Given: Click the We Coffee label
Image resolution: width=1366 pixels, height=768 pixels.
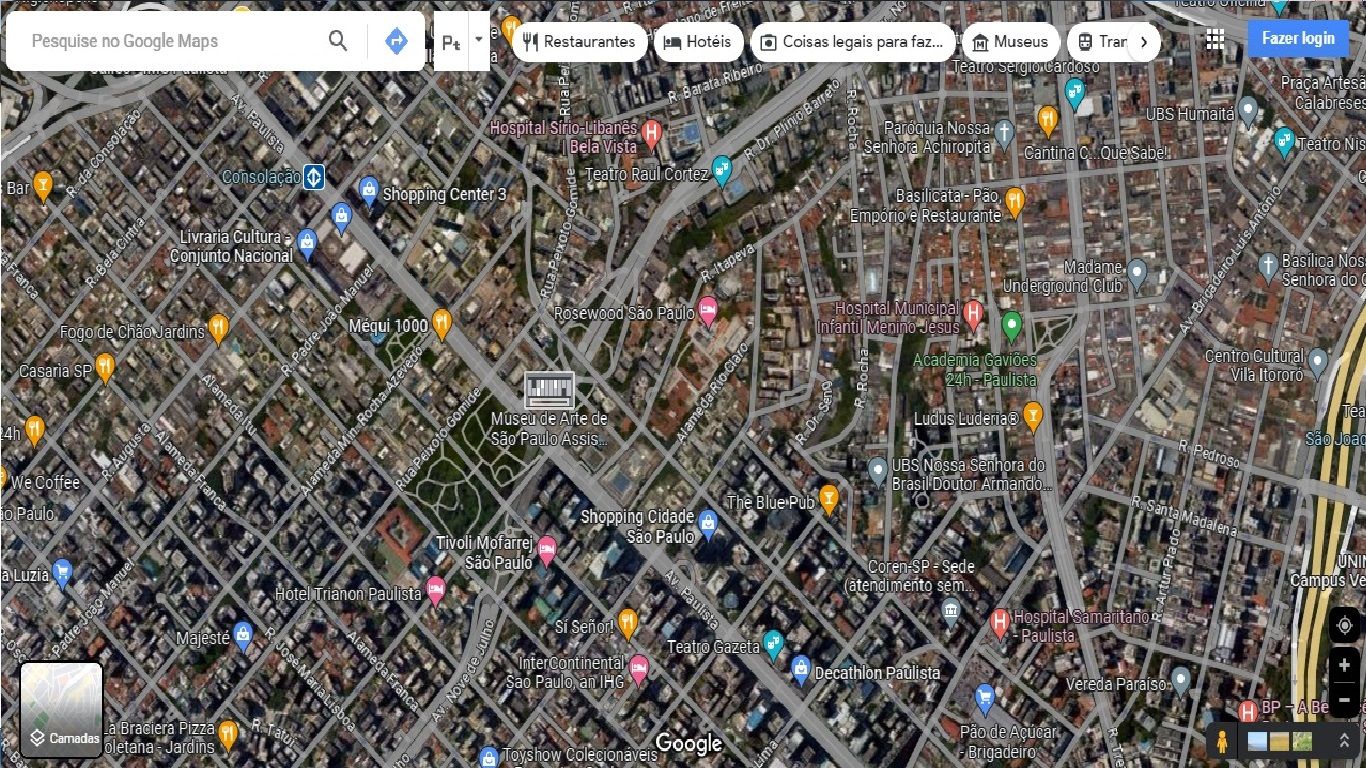Looking at the screenshot, I should click(x=46, y=483).
